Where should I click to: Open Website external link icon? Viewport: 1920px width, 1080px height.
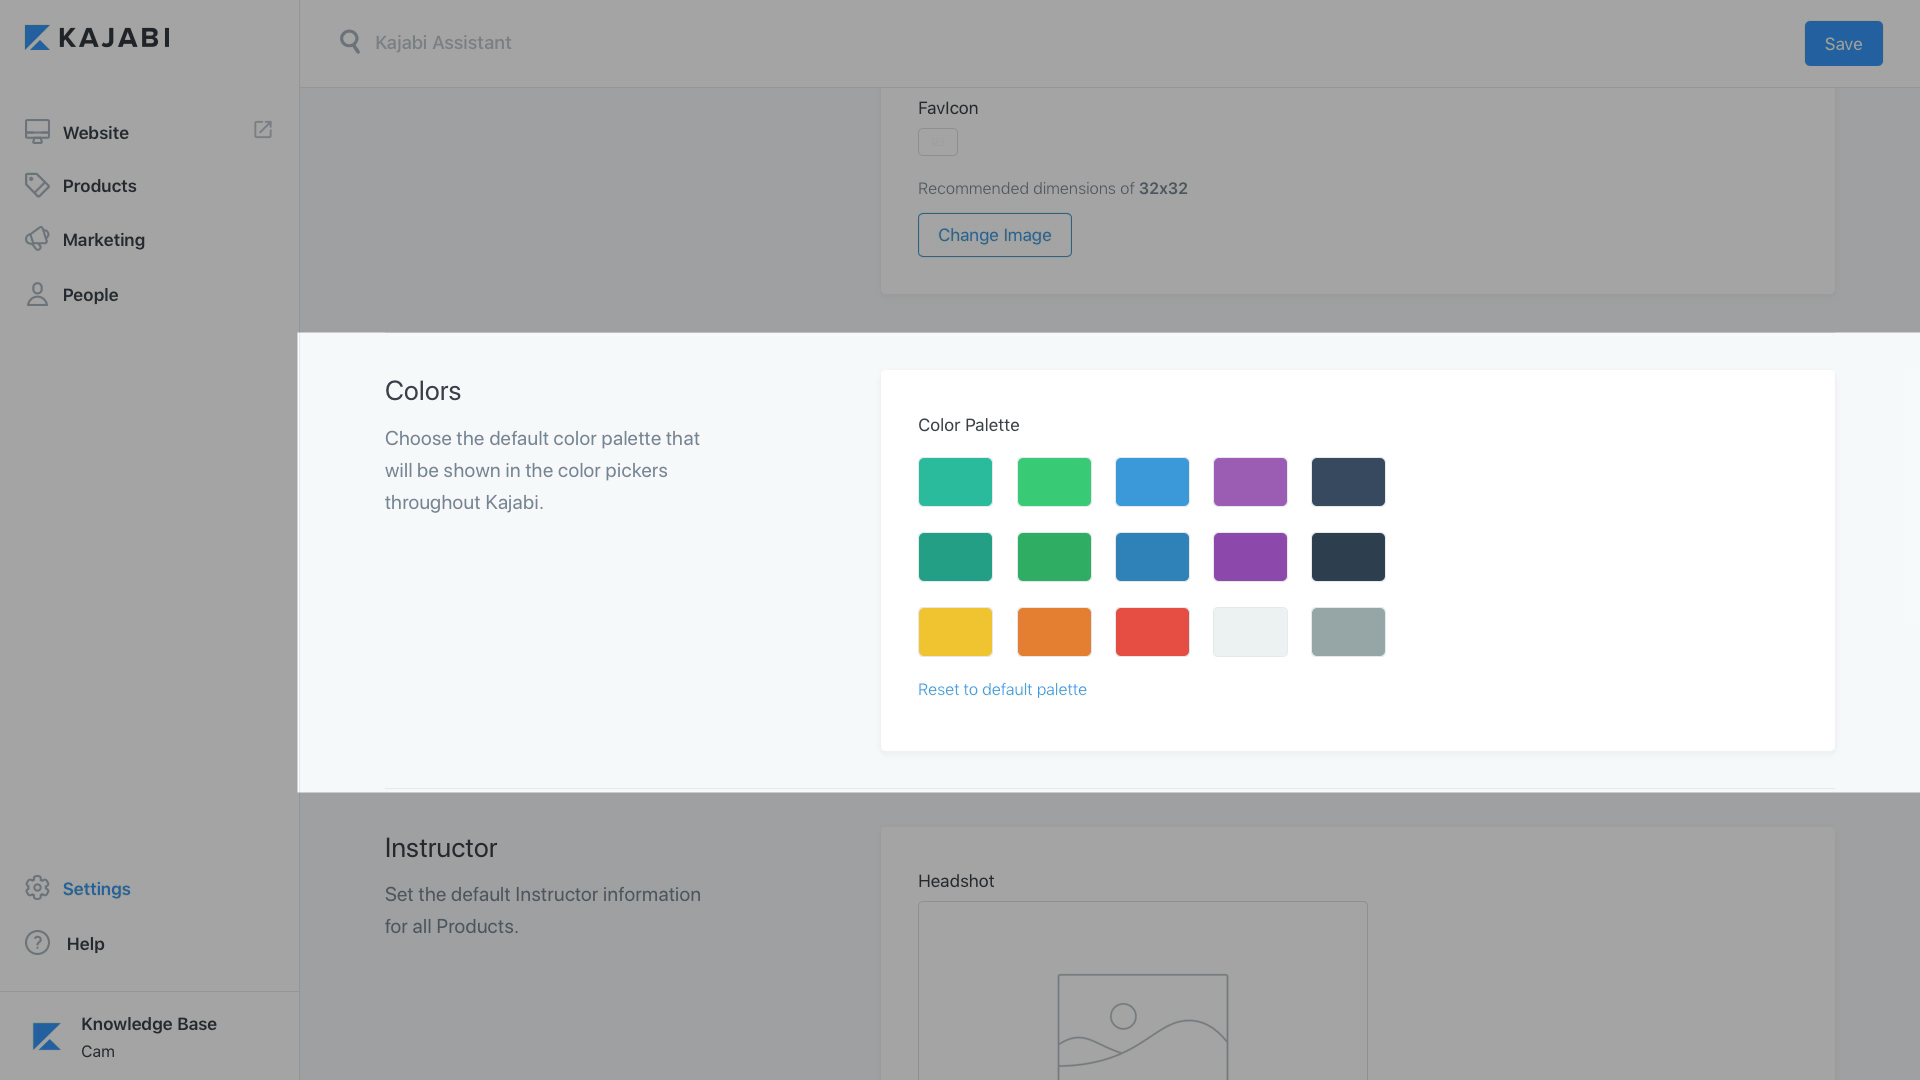click(263, 130)
